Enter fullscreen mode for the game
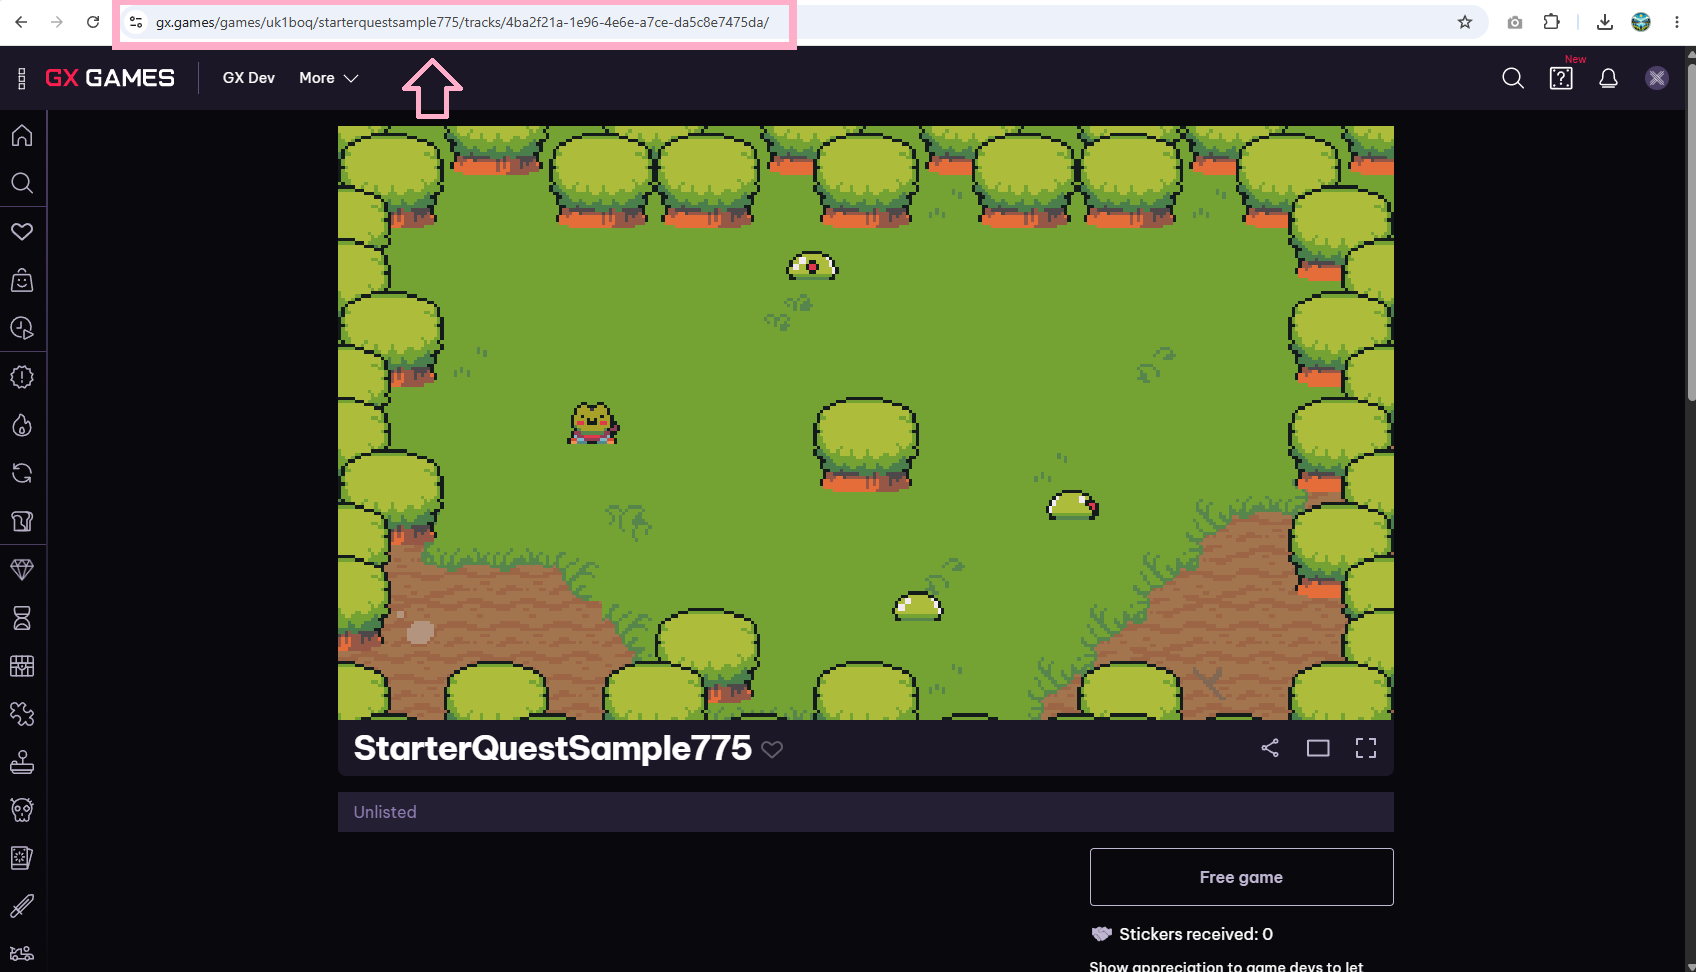 click(1366, 748)
